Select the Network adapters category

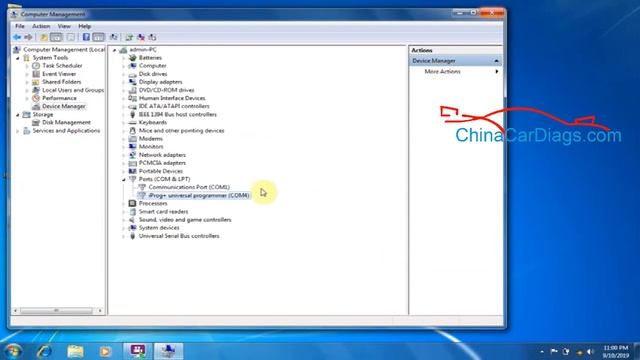[x=162, y=155]
